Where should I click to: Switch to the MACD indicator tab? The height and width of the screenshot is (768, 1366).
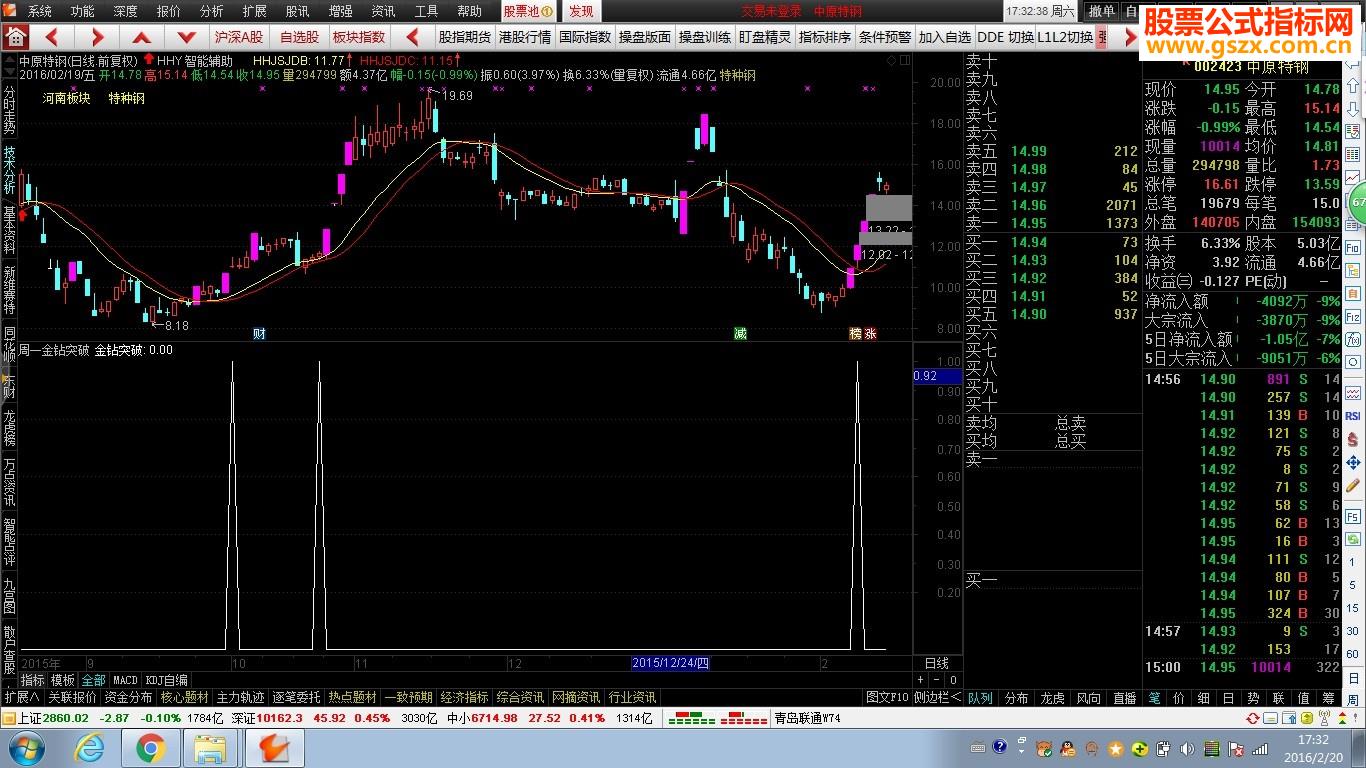coord(125,680)
